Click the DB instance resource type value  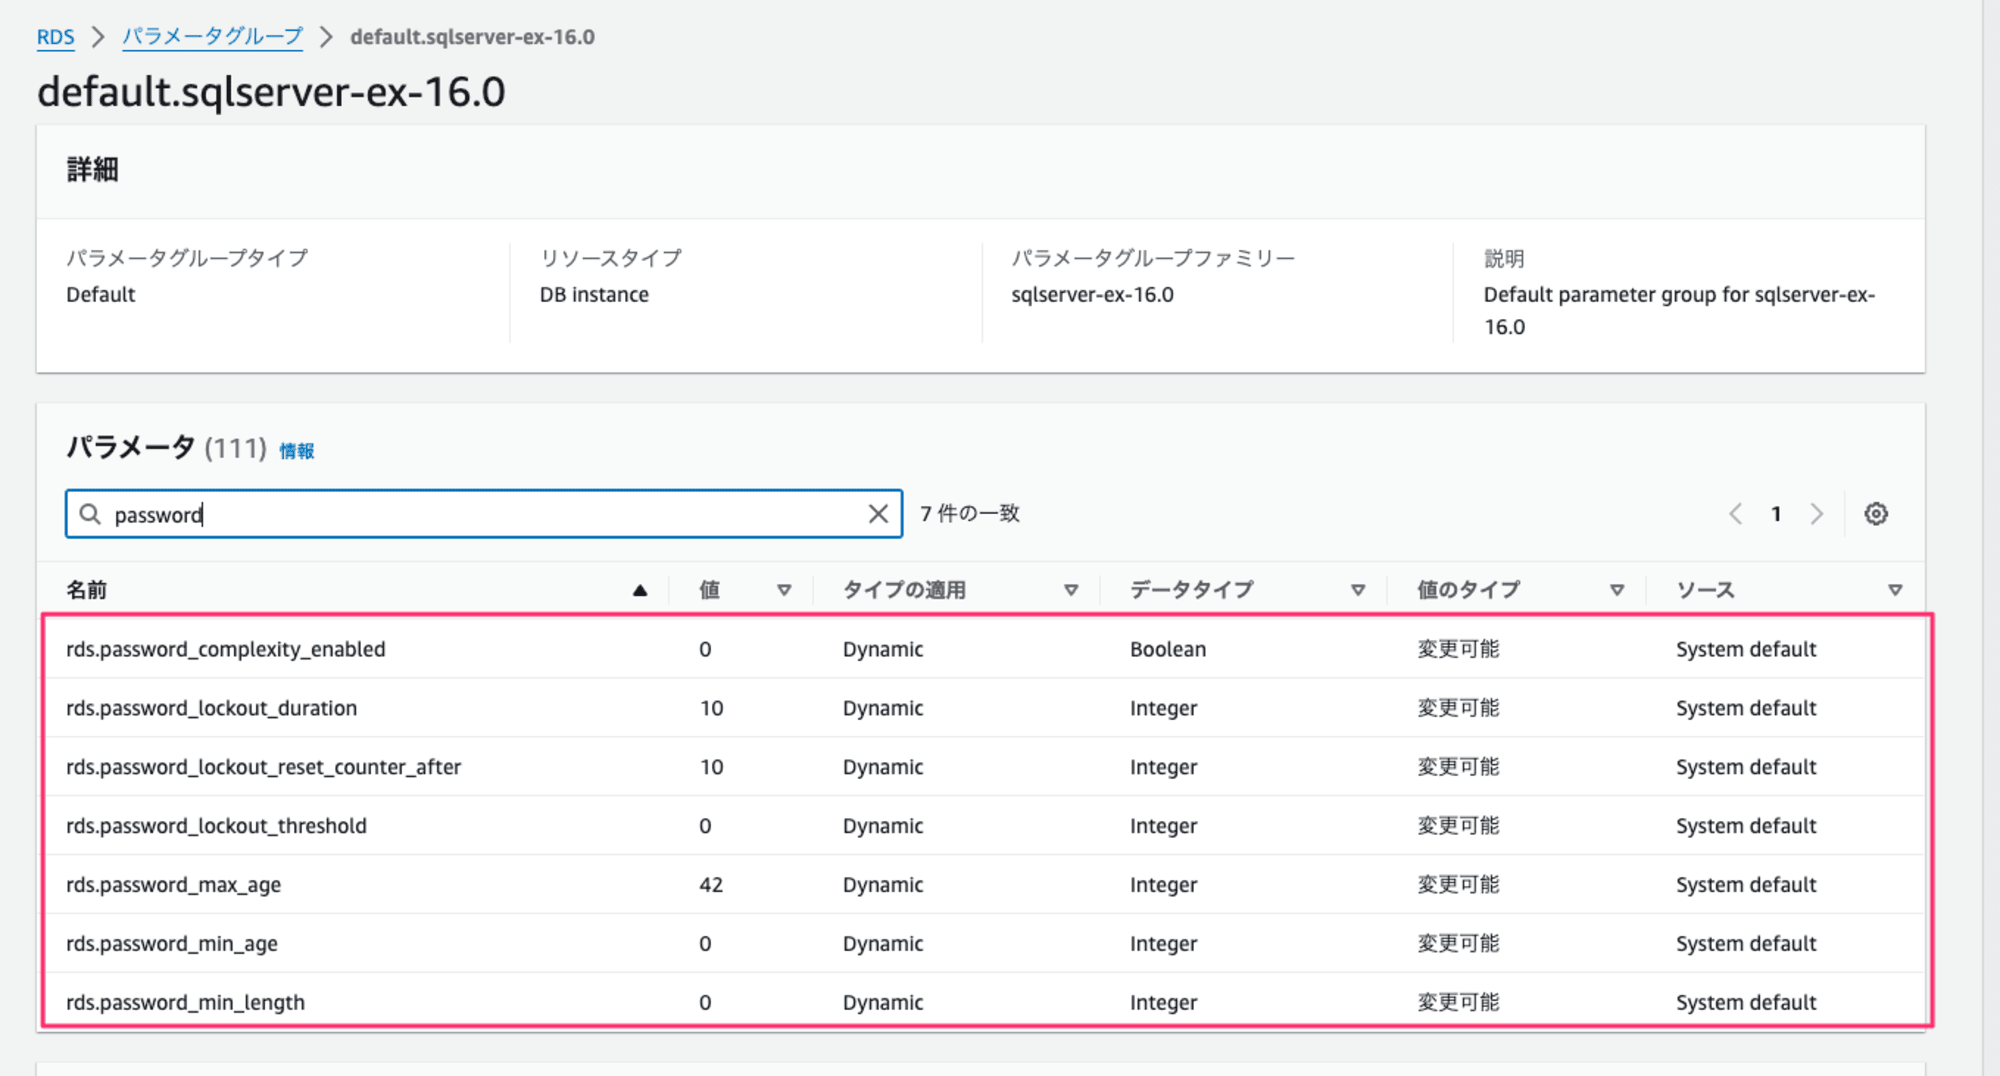594,295
